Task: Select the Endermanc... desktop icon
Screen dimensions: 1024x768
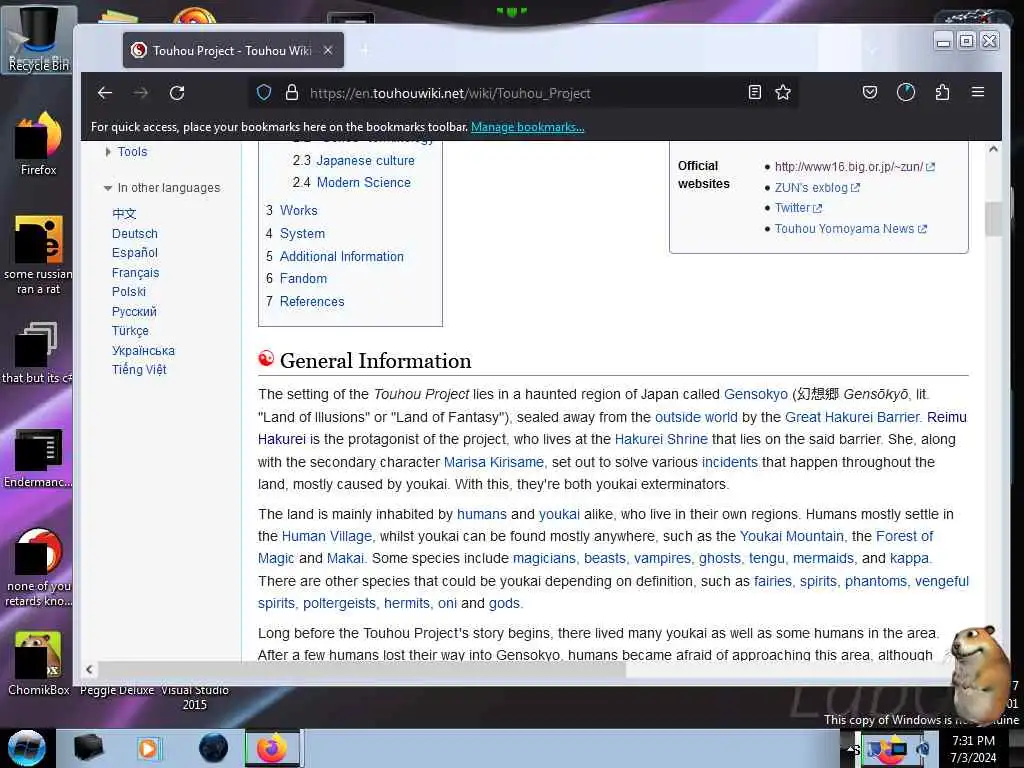Action: coord(39,458)
